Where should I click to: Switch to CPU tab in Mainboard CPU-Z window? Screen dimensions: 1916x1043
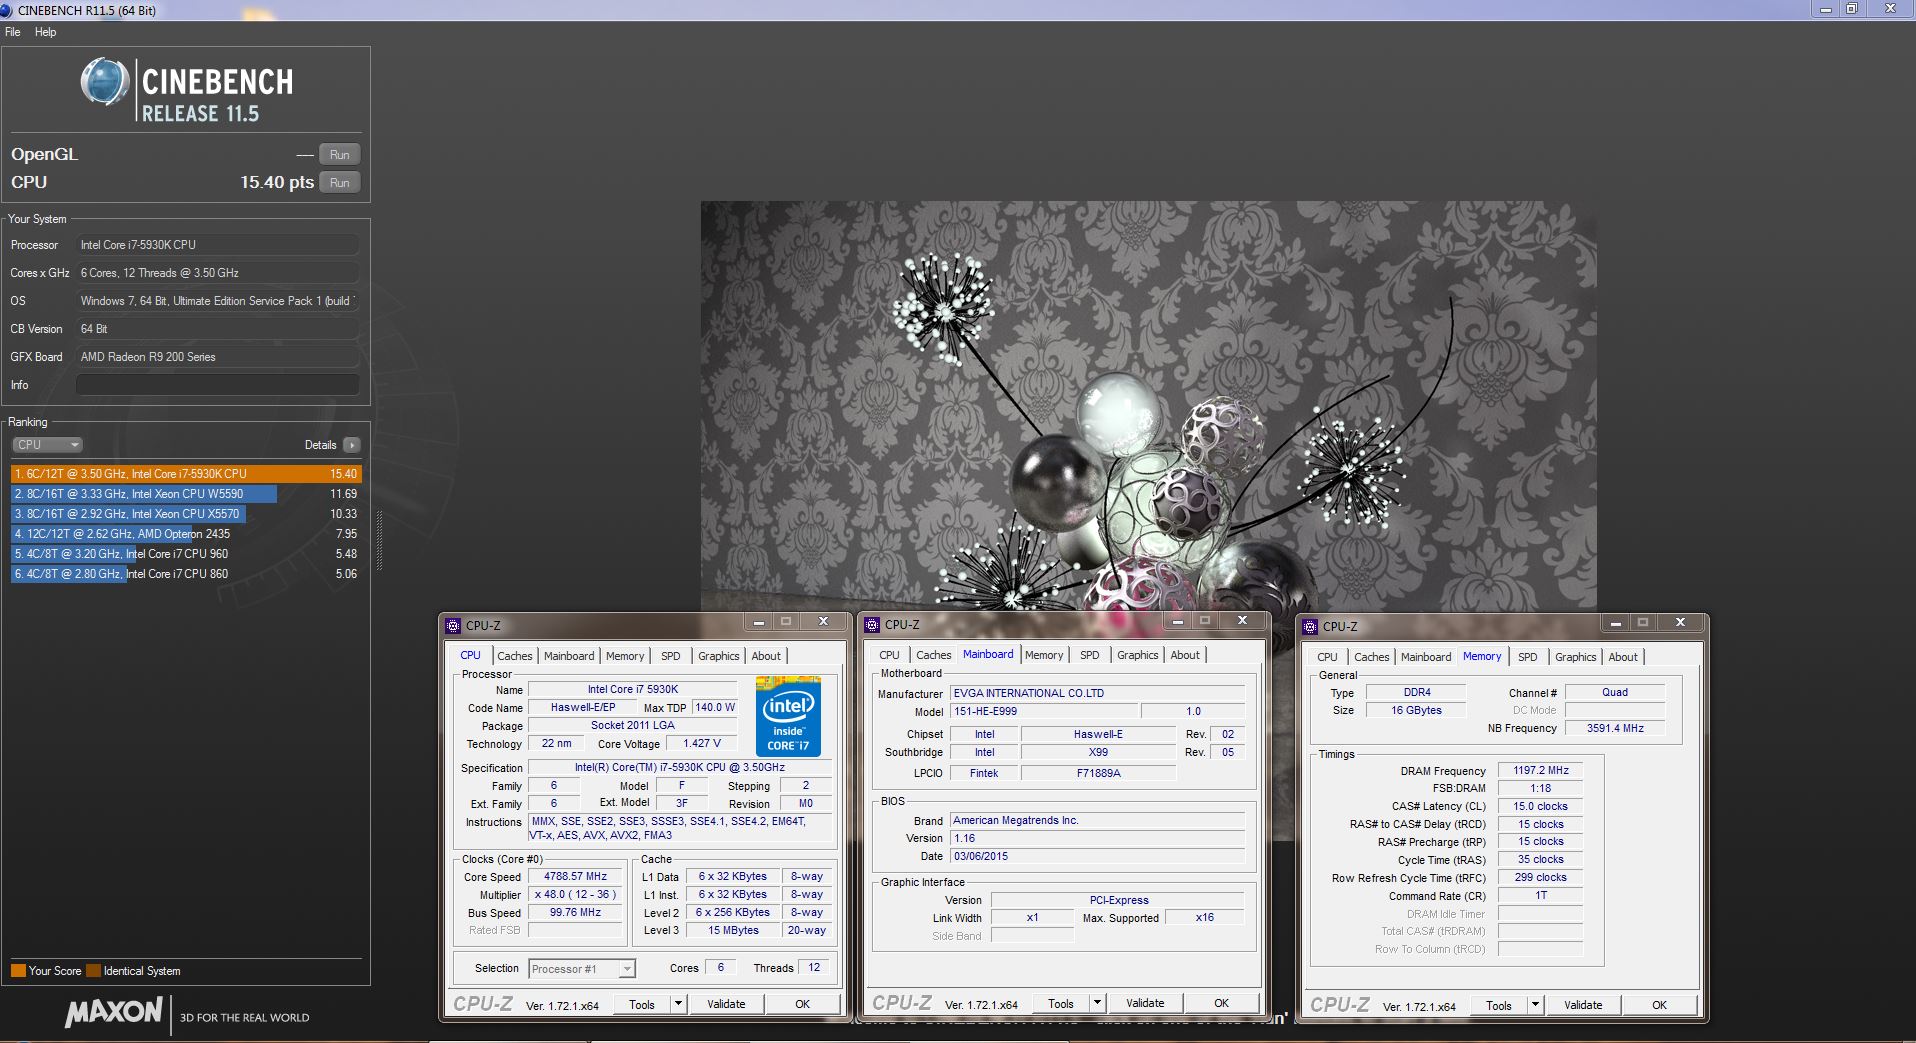click(x=889, y=655)
